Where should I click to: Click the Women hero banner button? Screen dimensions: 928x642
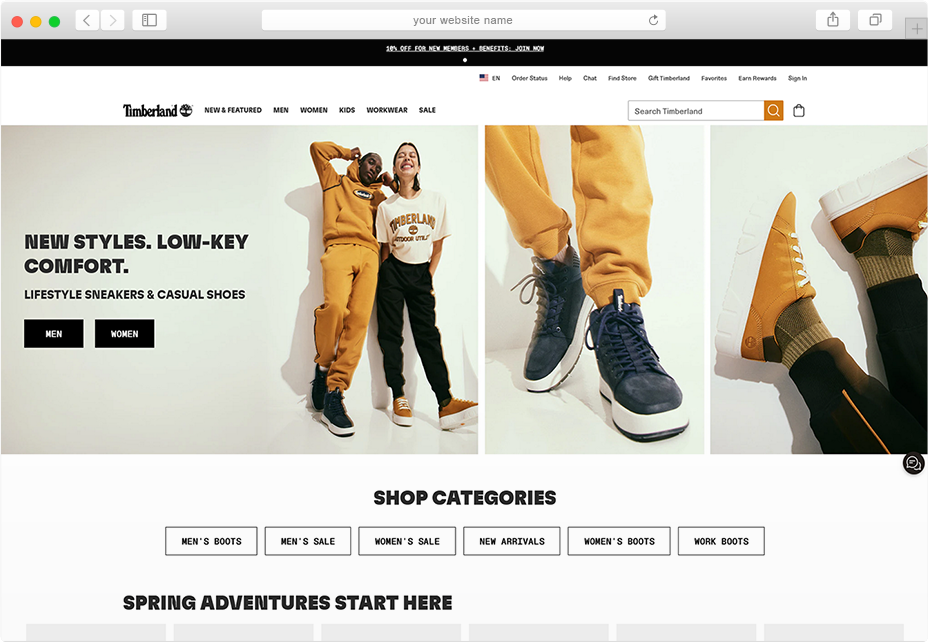coord(124,334)
